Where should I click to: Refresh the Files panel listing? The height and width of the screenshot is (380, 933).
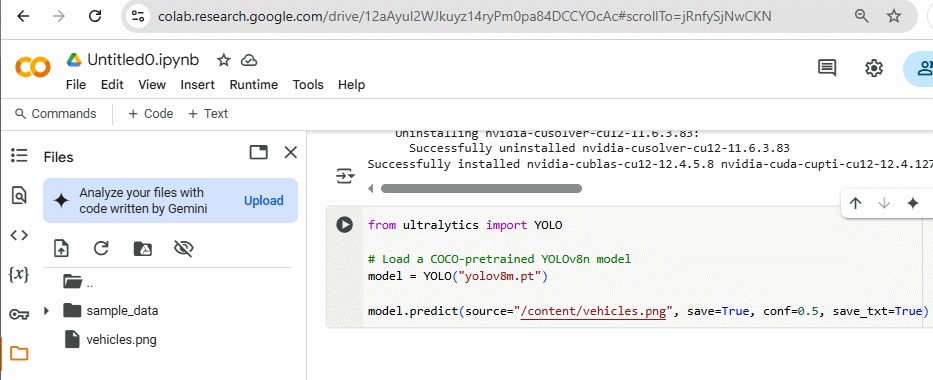click(101, 249)
